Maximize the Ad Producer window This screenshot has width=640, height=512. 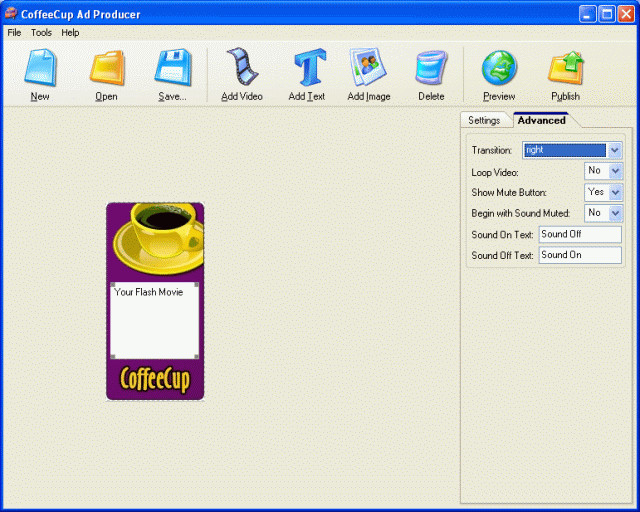[x=607, y=14]
